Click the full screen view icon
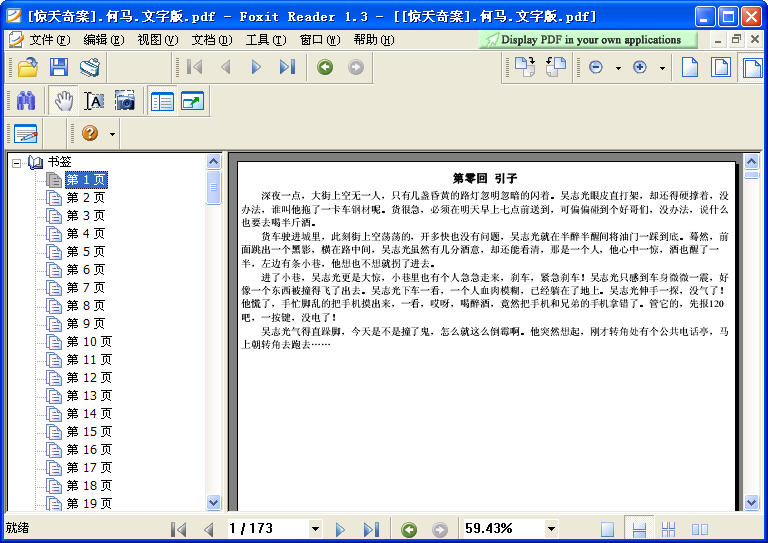The width and height of the screenshot is (768, 543). (192, 101)
